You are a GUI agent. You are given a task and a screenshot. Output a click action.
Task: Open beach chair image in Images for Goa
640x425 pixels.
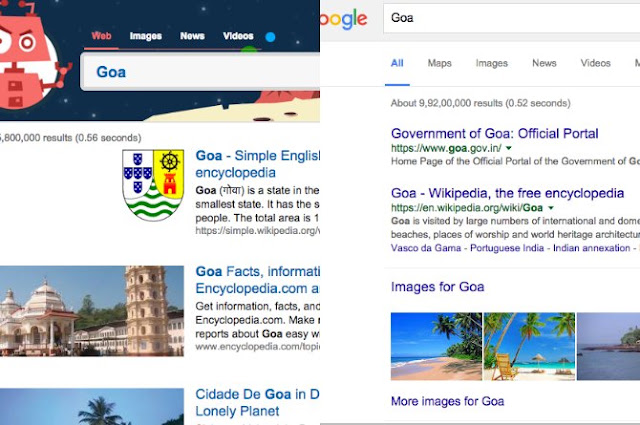click(529, 347)
